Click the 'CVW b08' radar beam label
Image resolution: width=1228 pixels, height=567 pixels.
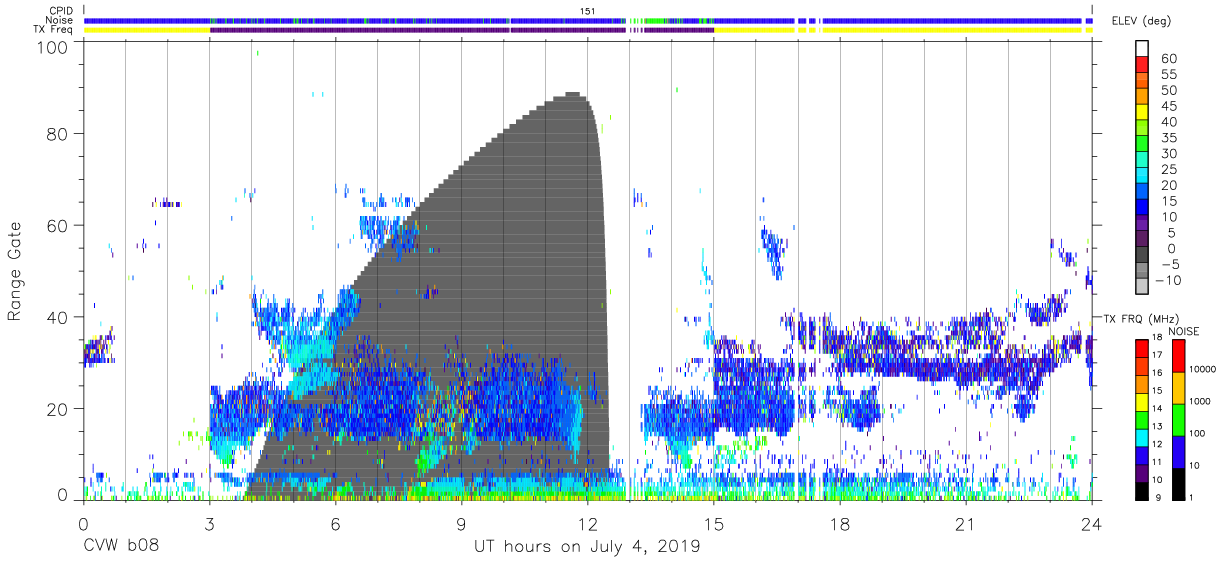tap(121, 547)
